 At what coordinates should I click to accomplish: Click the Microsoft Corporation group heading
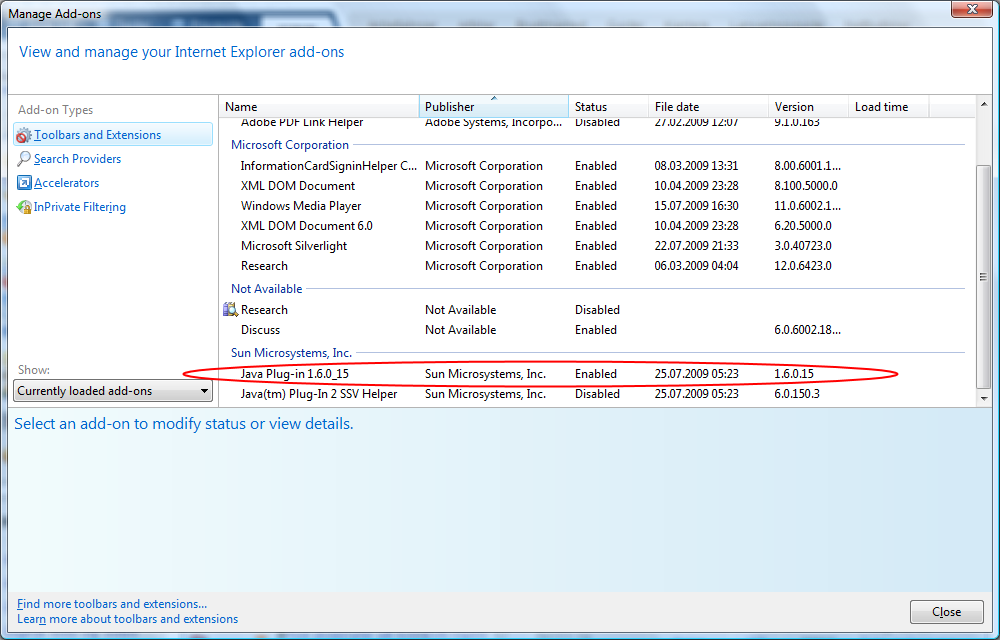pyautogui.click(x=290, y=145)
